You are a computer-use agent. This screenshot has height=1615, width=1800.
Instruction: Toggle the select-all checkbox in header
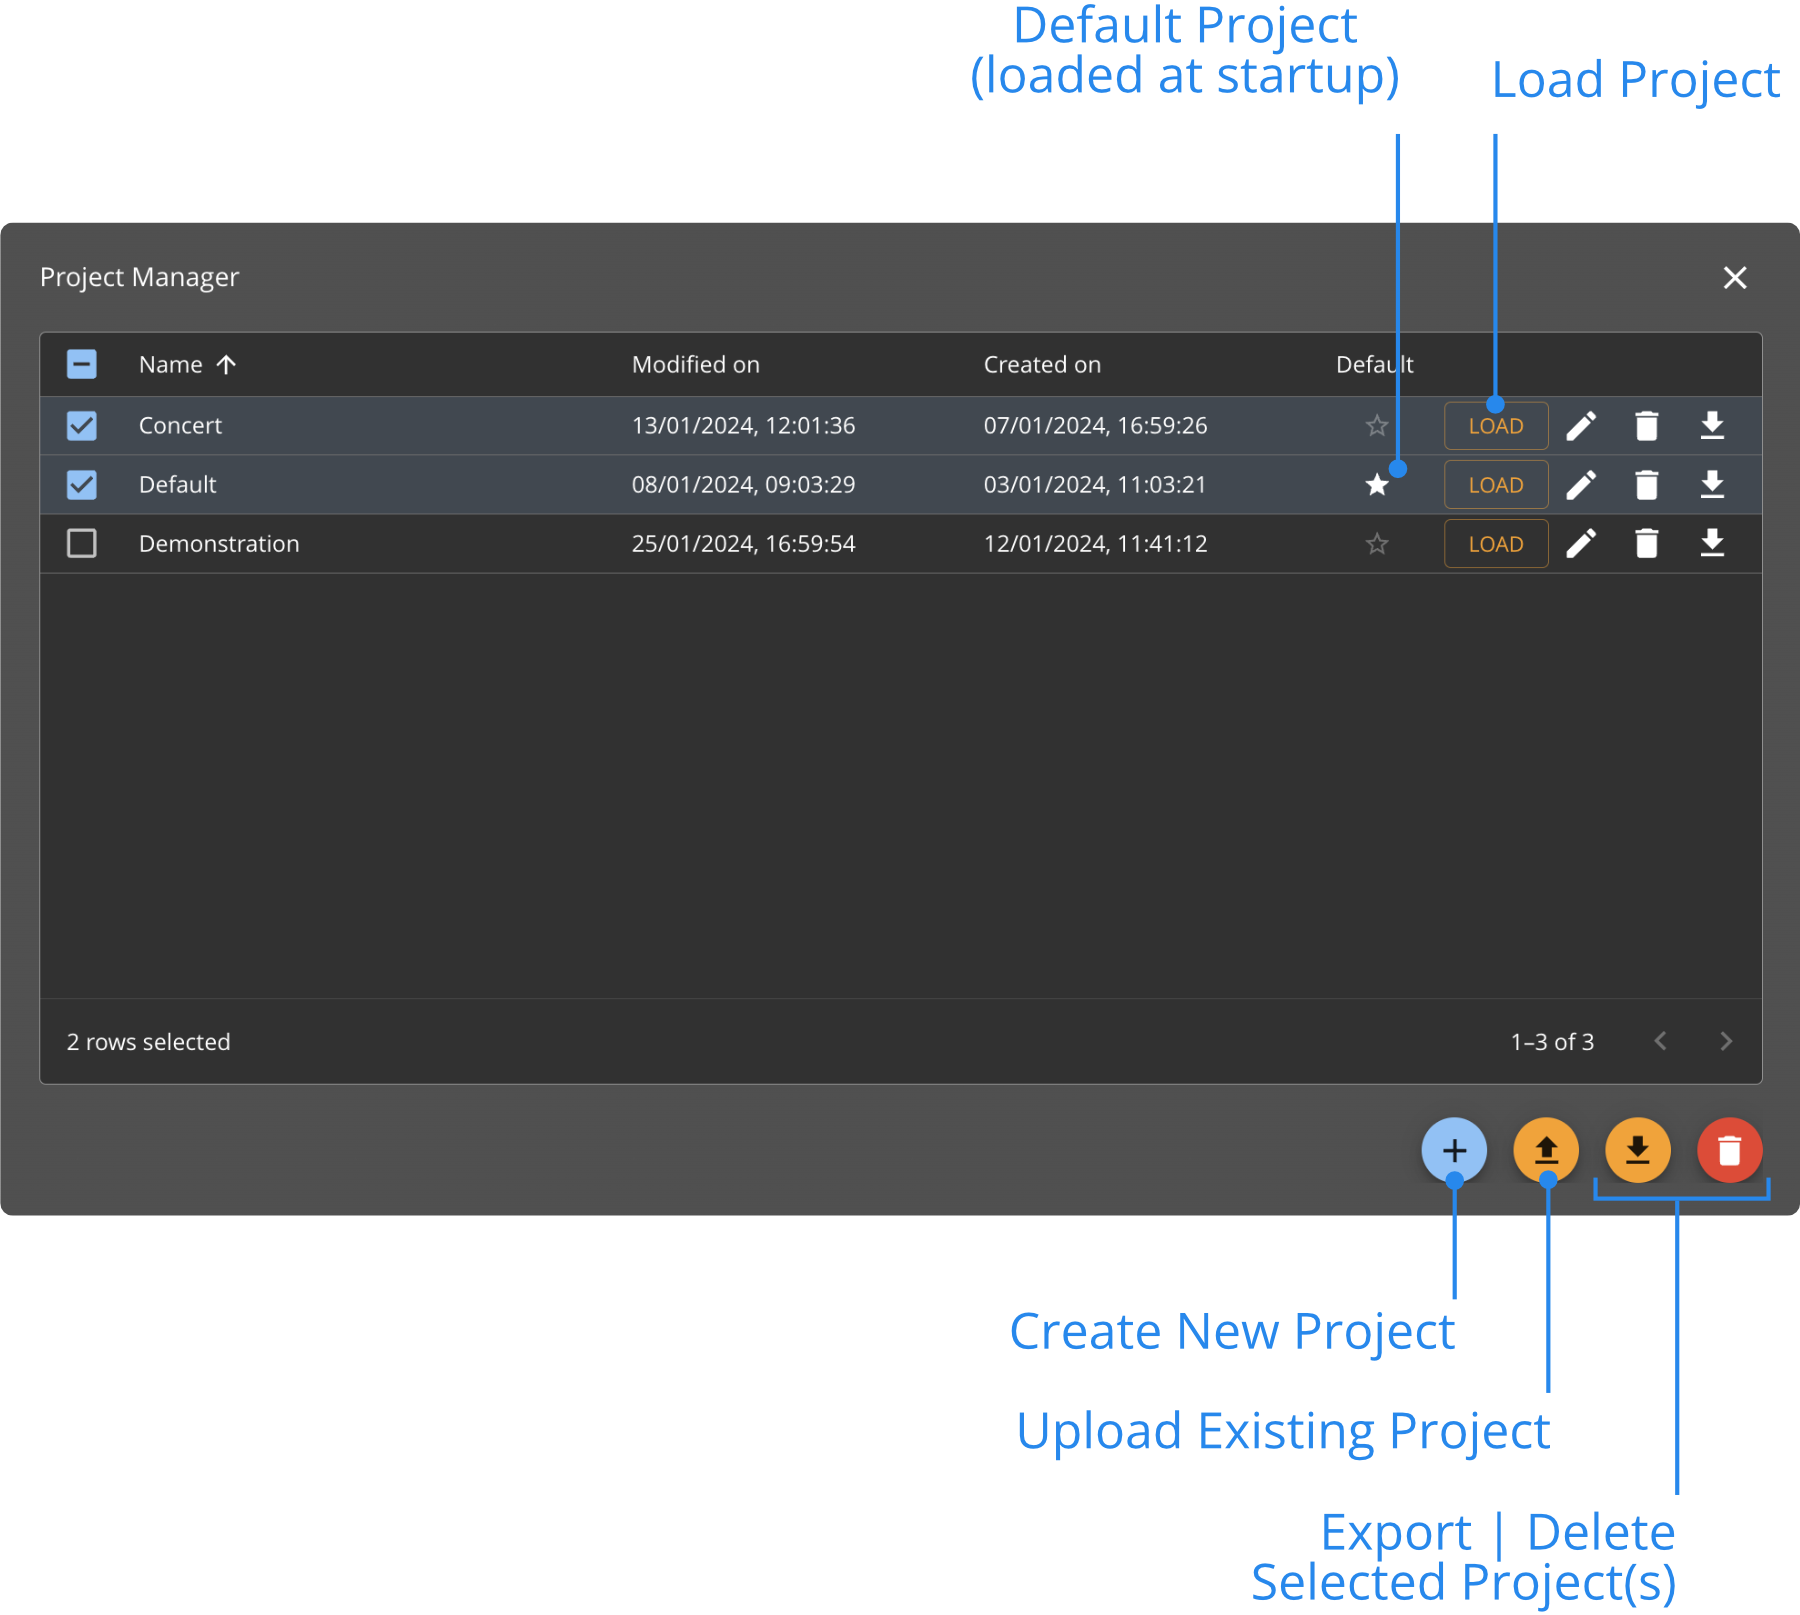coord(81,364)
